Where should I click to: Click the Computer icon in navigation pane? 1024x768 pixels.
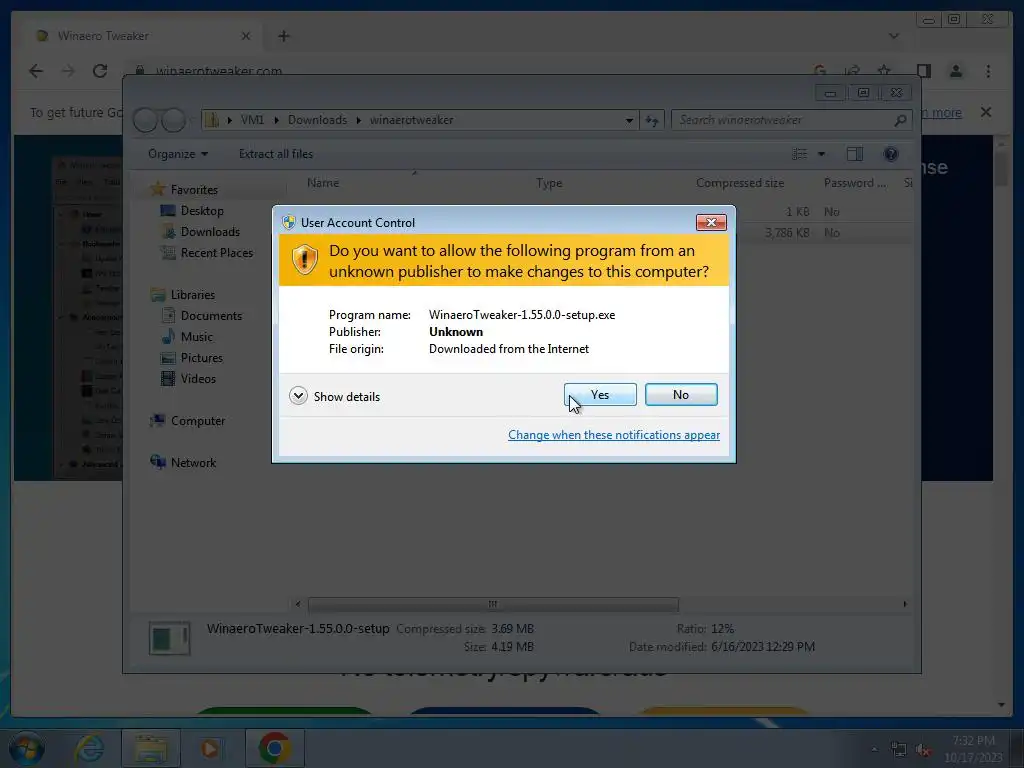pyautogui.click(x=157, y=421)
